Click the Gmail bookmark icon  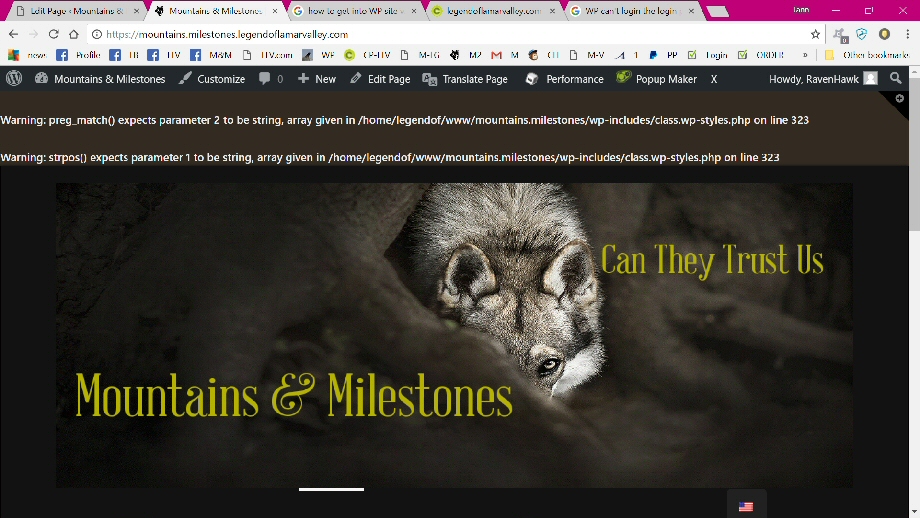pos(496,55)
